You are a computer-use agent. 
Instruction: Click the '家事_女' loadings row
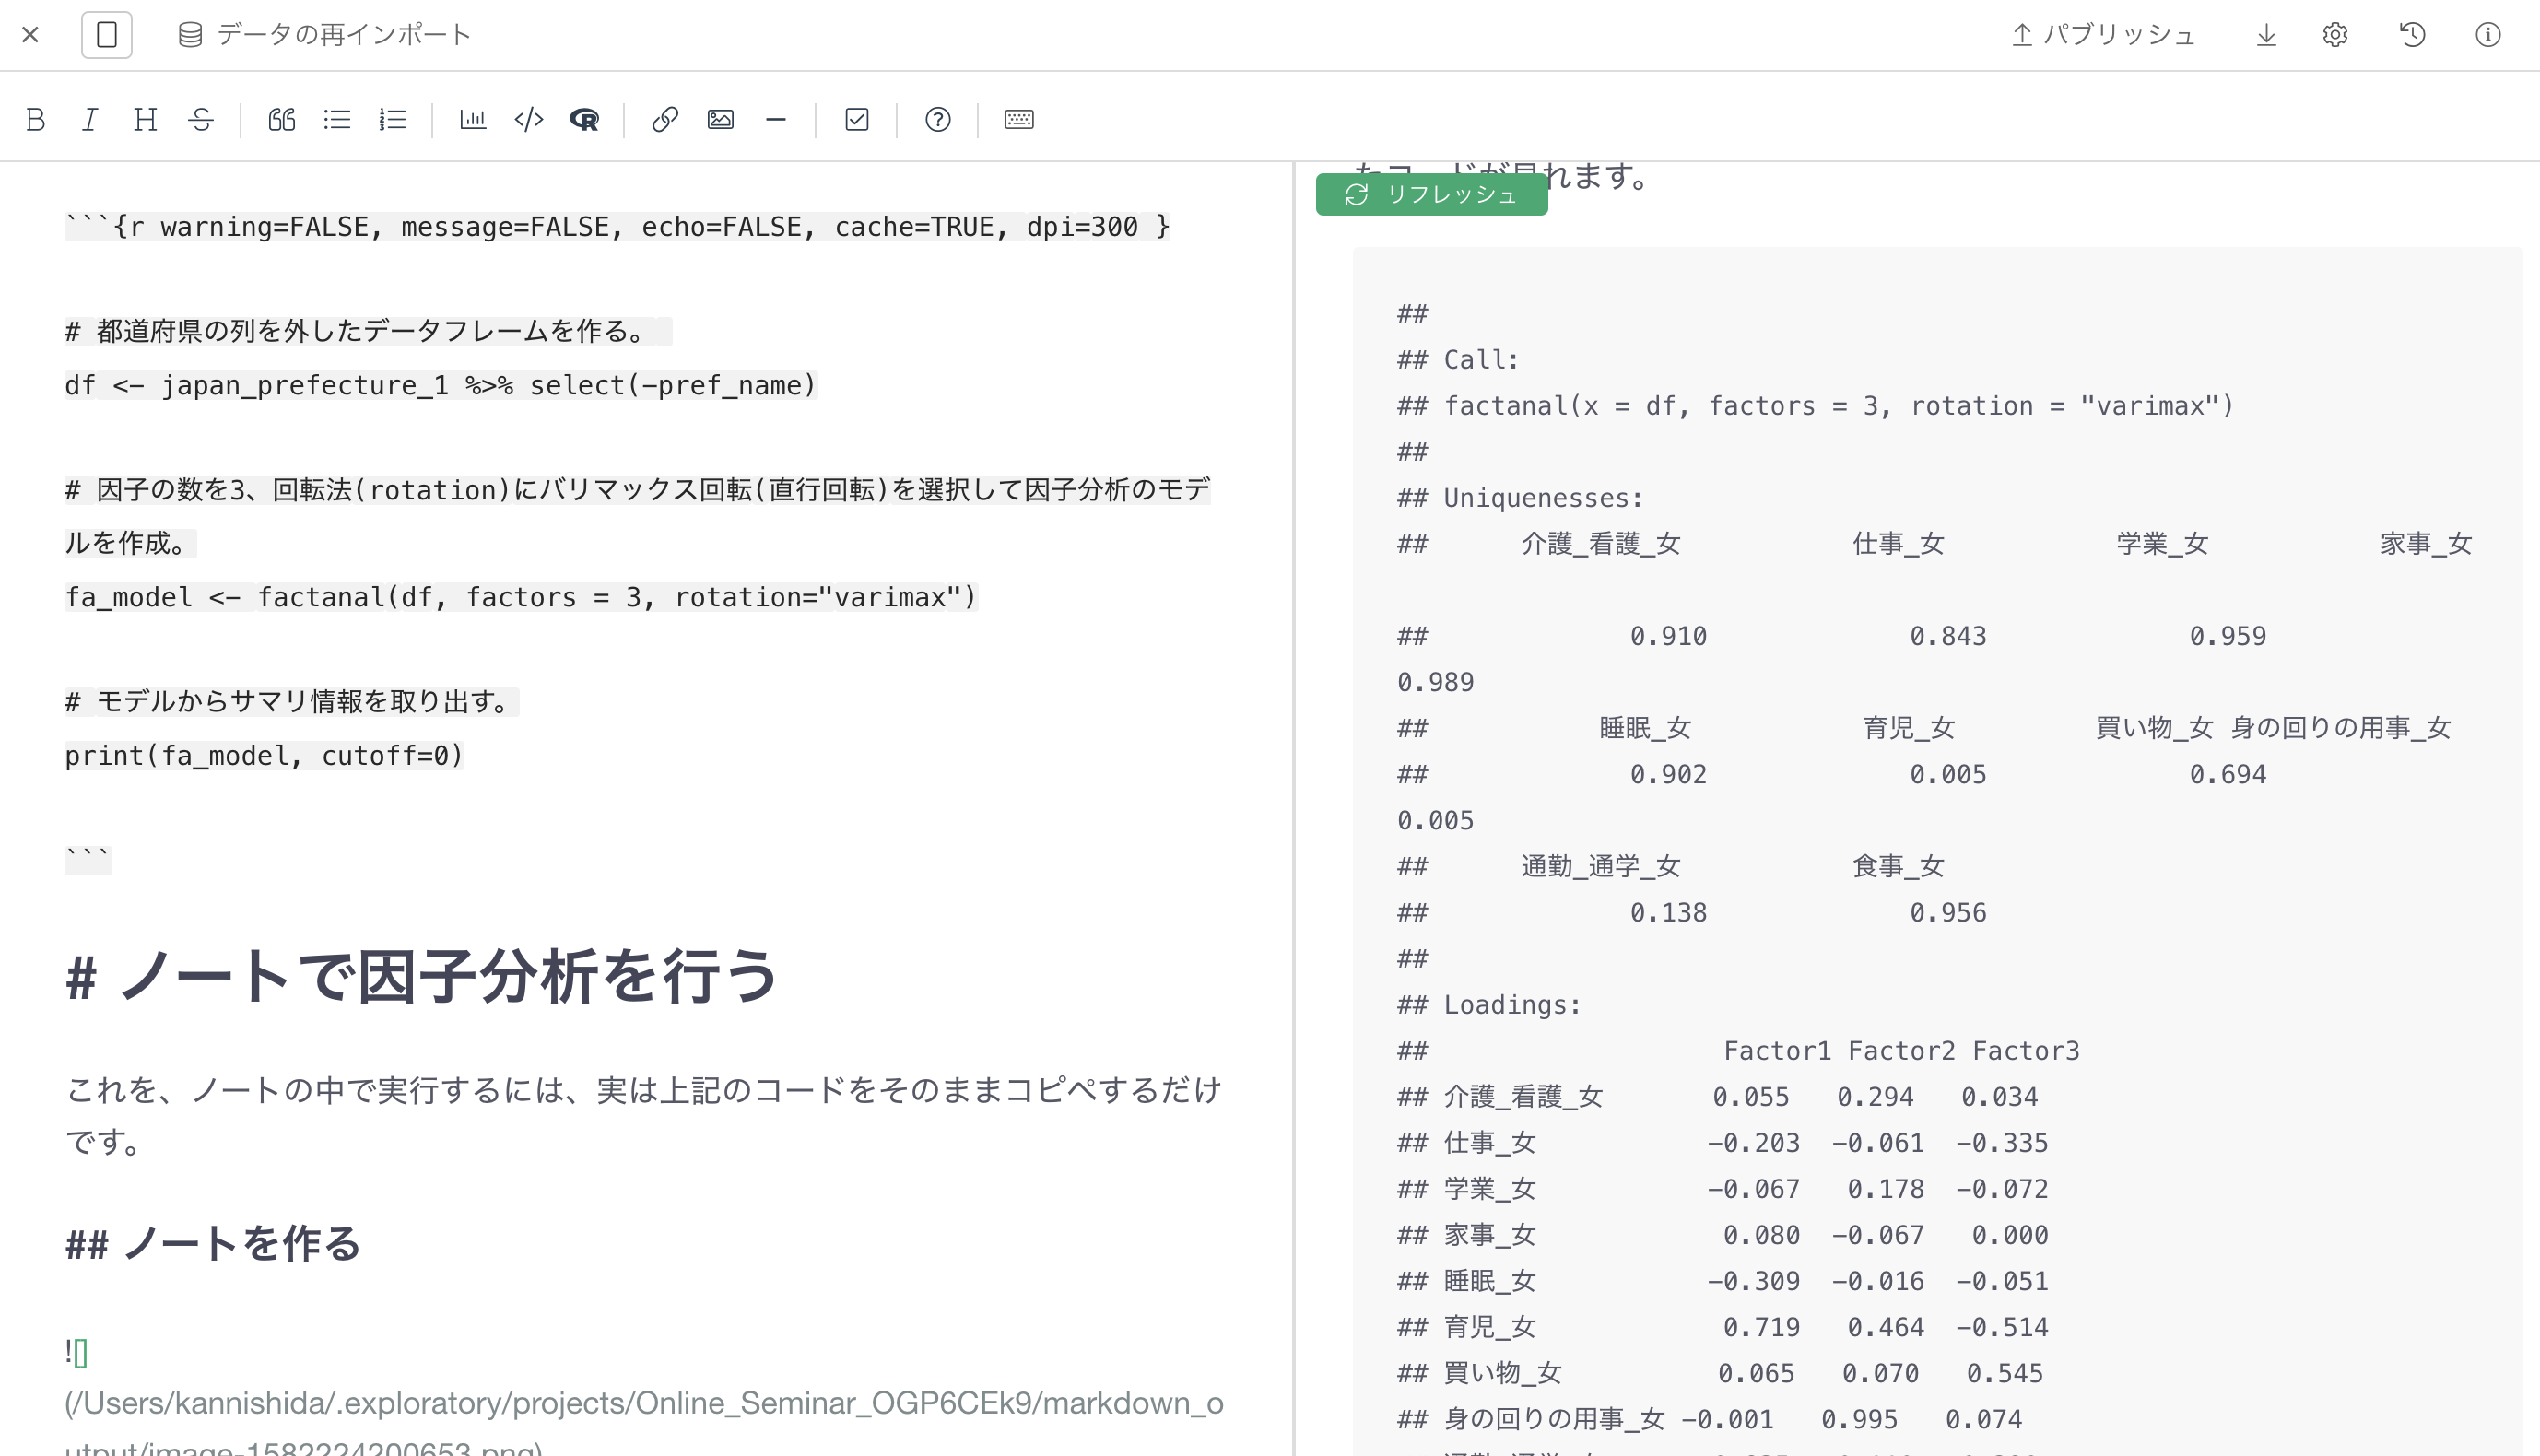(x=1723, y=1236)
